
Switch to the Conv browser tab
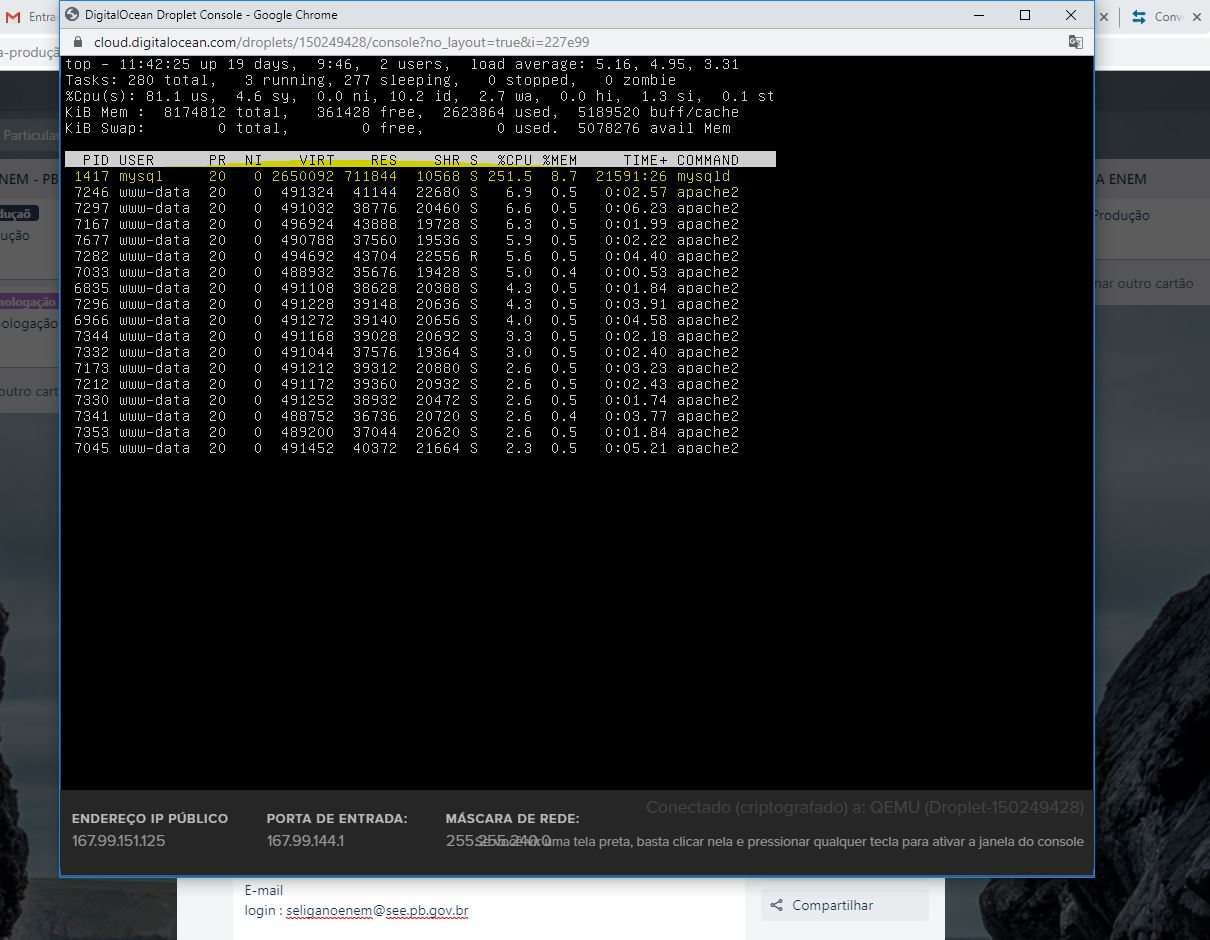pos(1166,17)
